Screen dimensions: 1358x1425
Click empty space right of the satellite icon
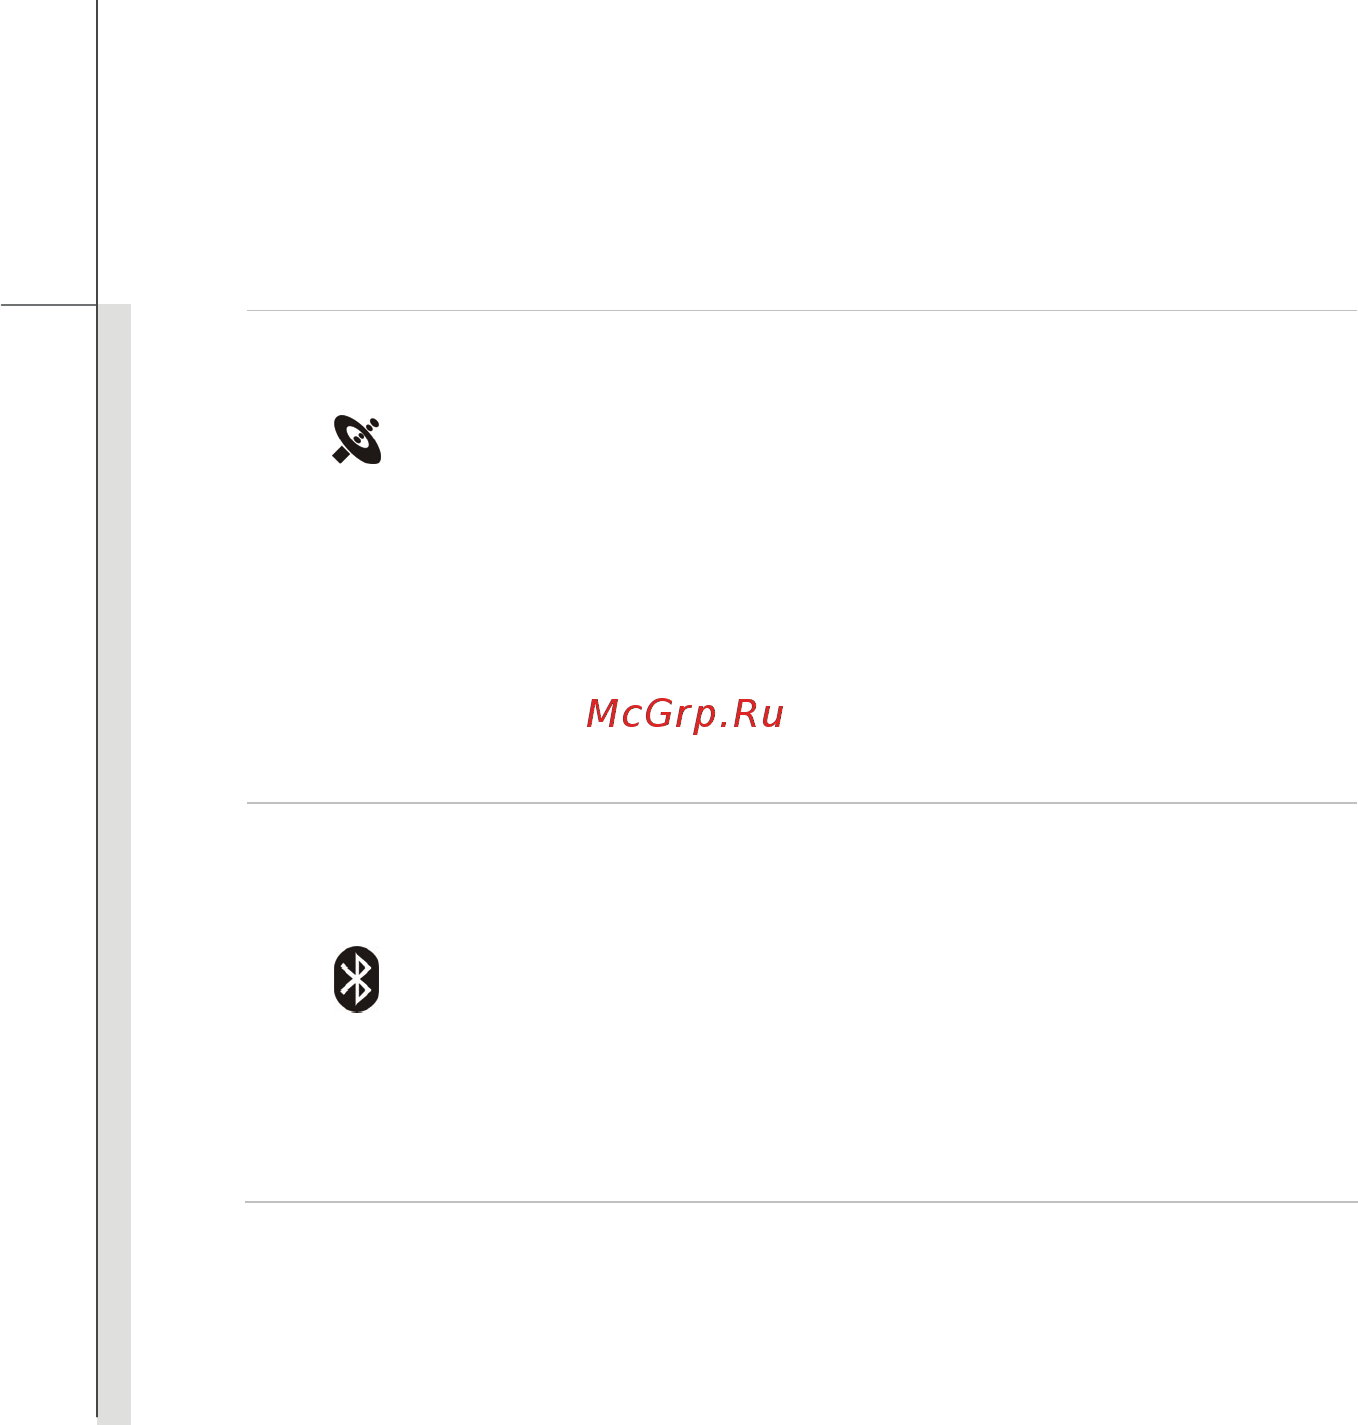tap(800, 440)
